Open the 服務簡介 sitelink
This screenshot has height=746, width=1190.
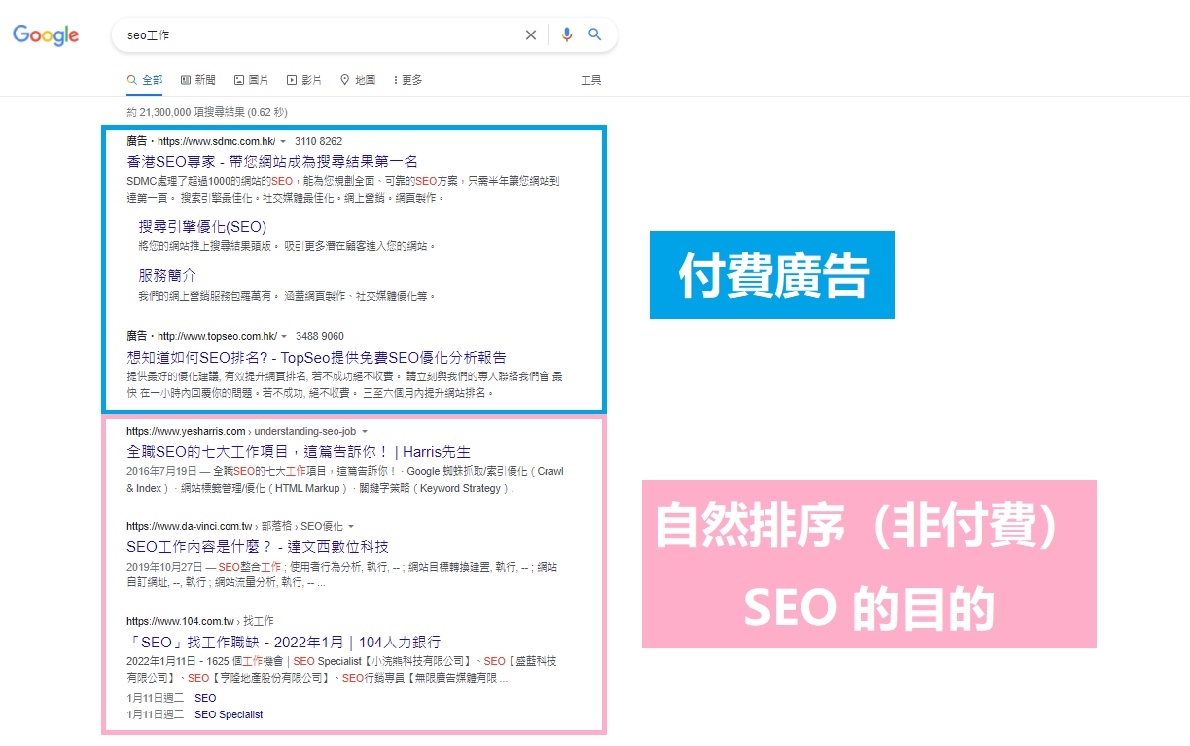pos(167,275)
